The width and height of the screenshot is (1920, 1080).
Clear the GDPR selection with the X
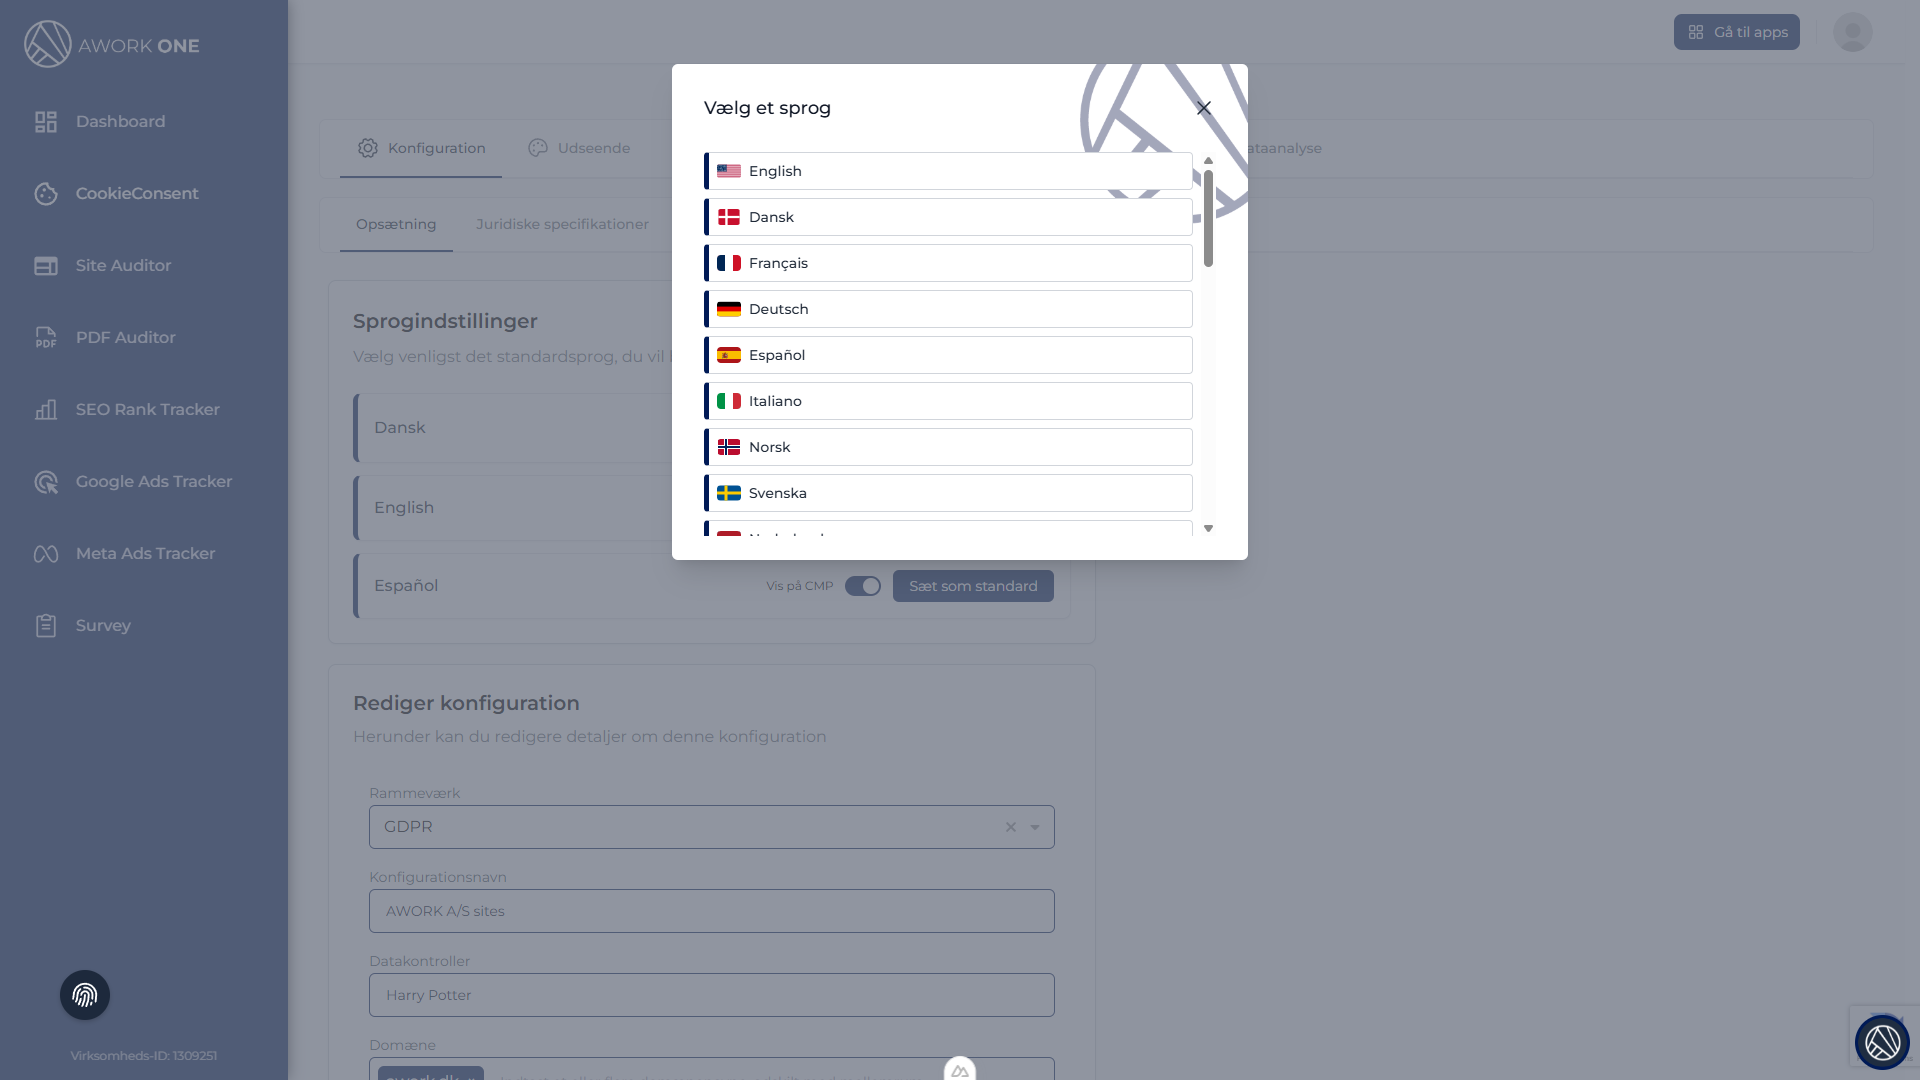(1011, 827)
